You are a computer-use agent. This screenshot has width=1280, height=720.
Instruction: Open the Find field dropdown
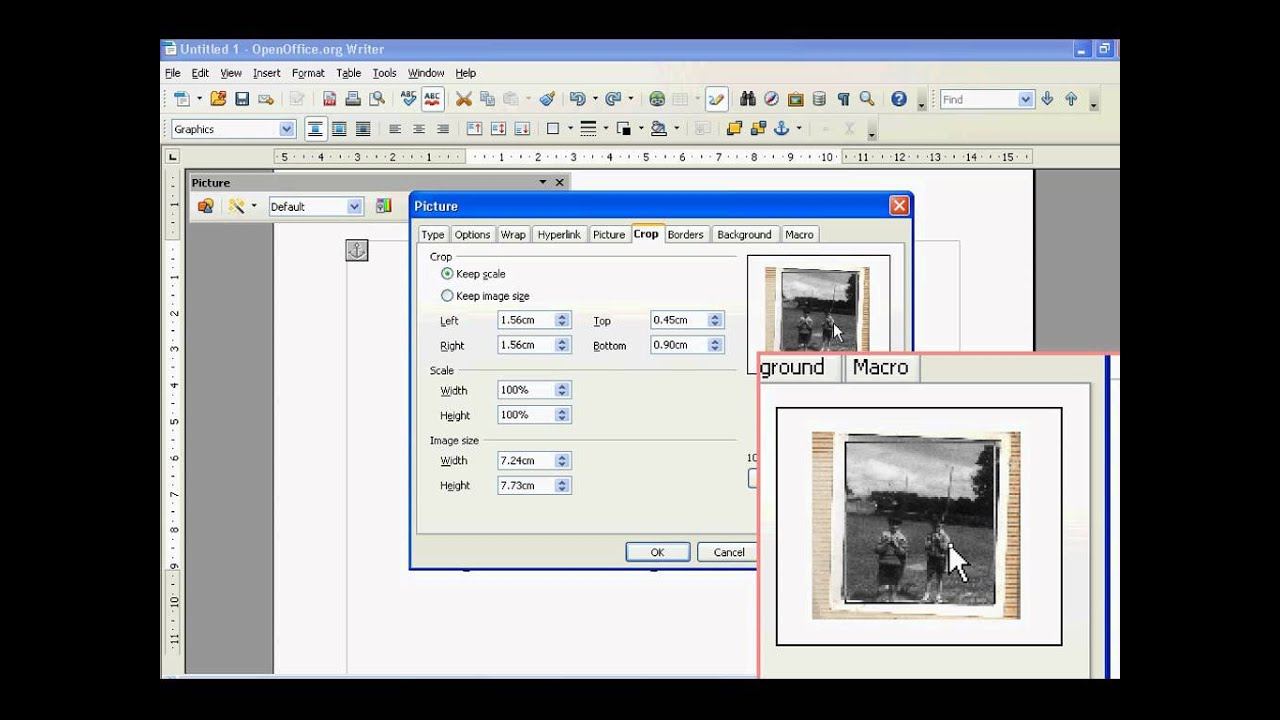click(x=1025, y=99)
